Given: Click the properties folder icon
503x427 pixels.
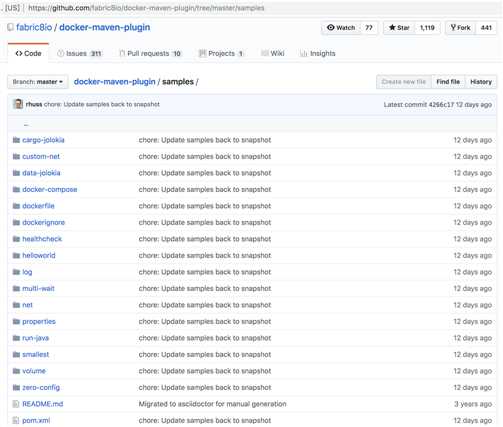Looking at the screenshot, I should [x=16, y=321].
